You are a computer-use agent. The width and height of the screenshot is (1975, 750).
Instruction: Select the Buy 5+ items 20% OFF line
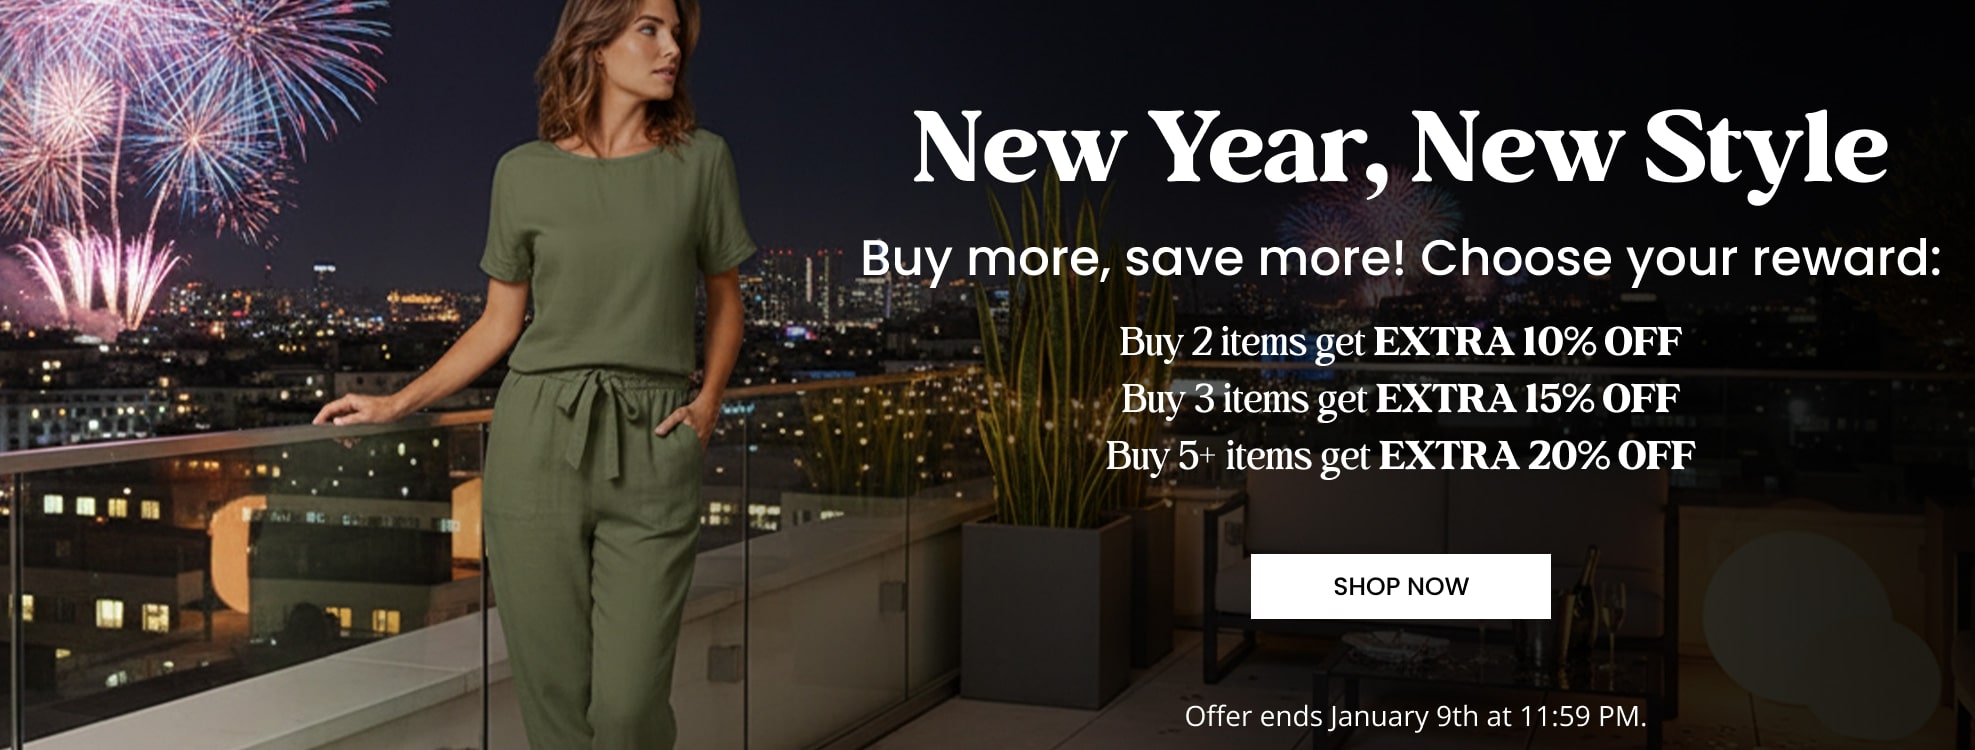[x=1400, y=456]
